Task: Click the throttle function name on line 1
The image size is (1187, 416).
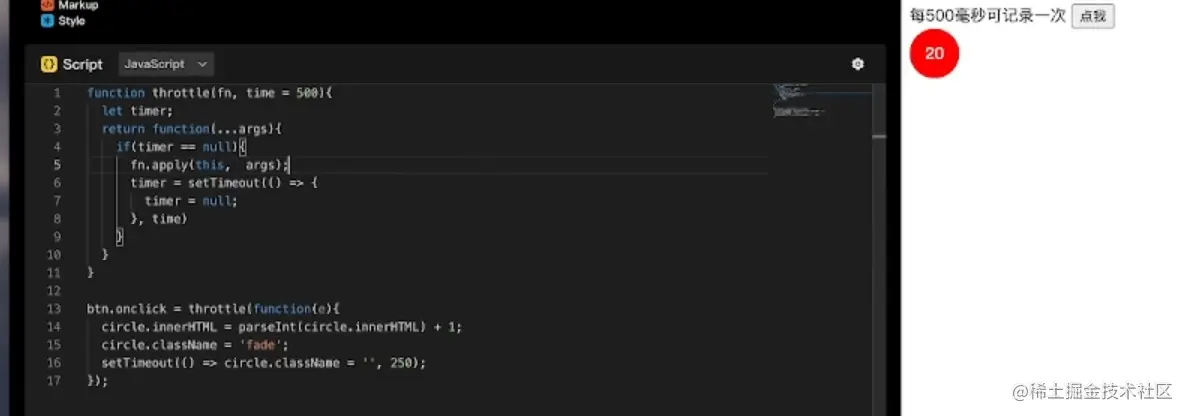Action: (x=179, y=92)
